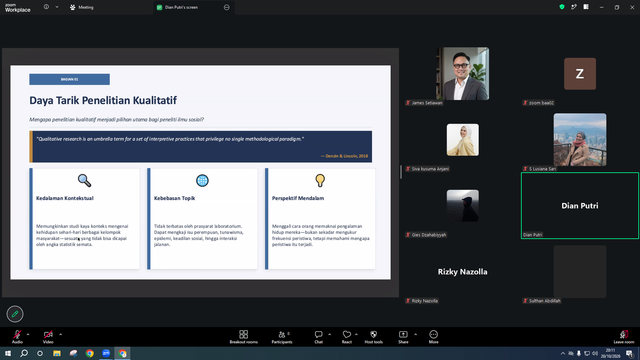640x360 pixels.
Task: Click the Leave room button
Action: coord(624,337)
